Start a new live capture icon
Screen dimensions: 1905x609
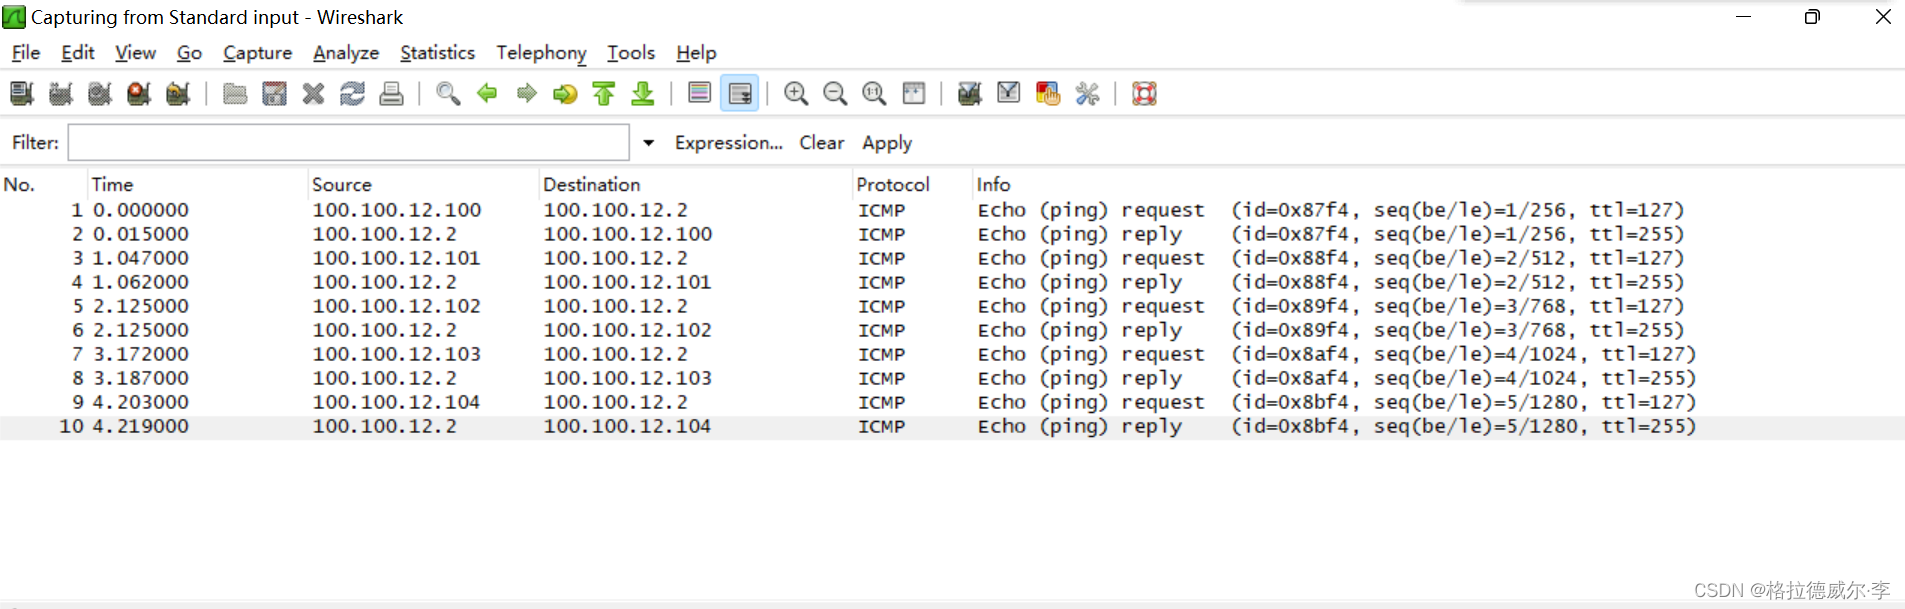pos(100,94)
